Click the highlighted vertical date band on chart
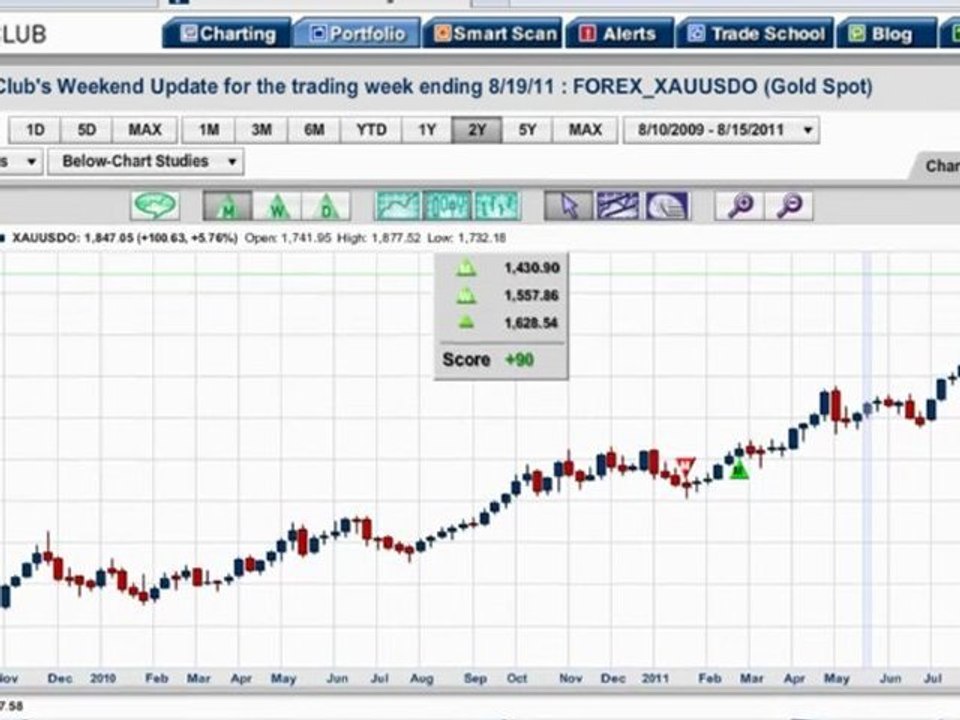 [867, 459]
